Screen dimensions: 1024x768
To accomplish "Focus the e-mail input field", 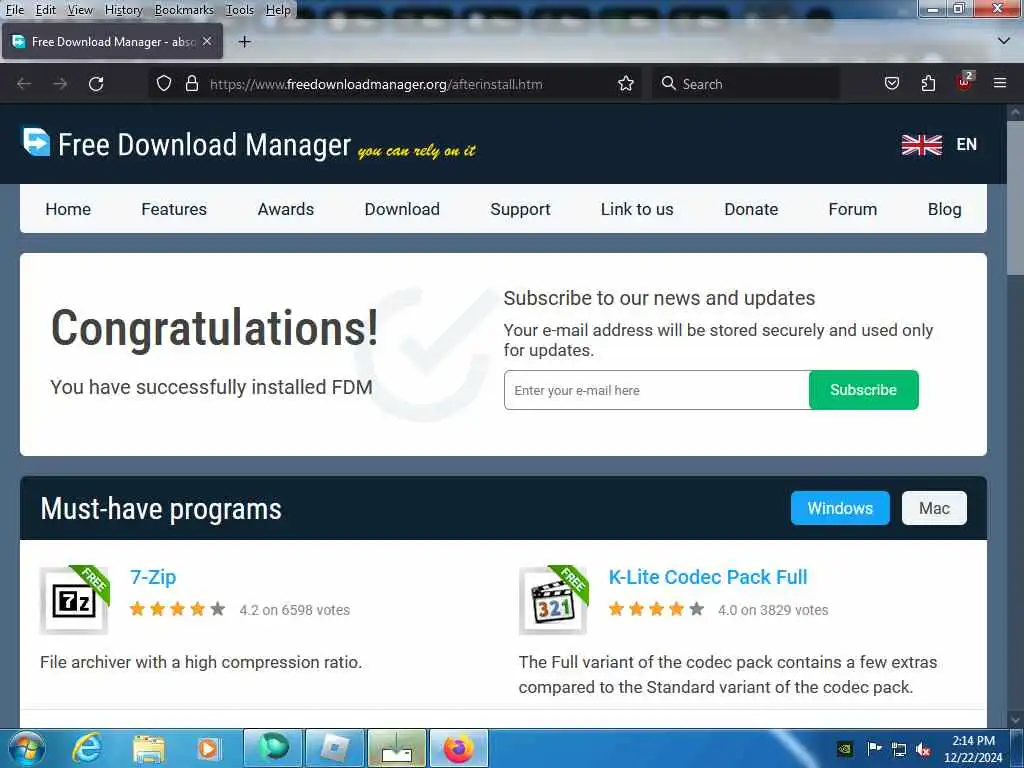I will click(x=656, y=390).
